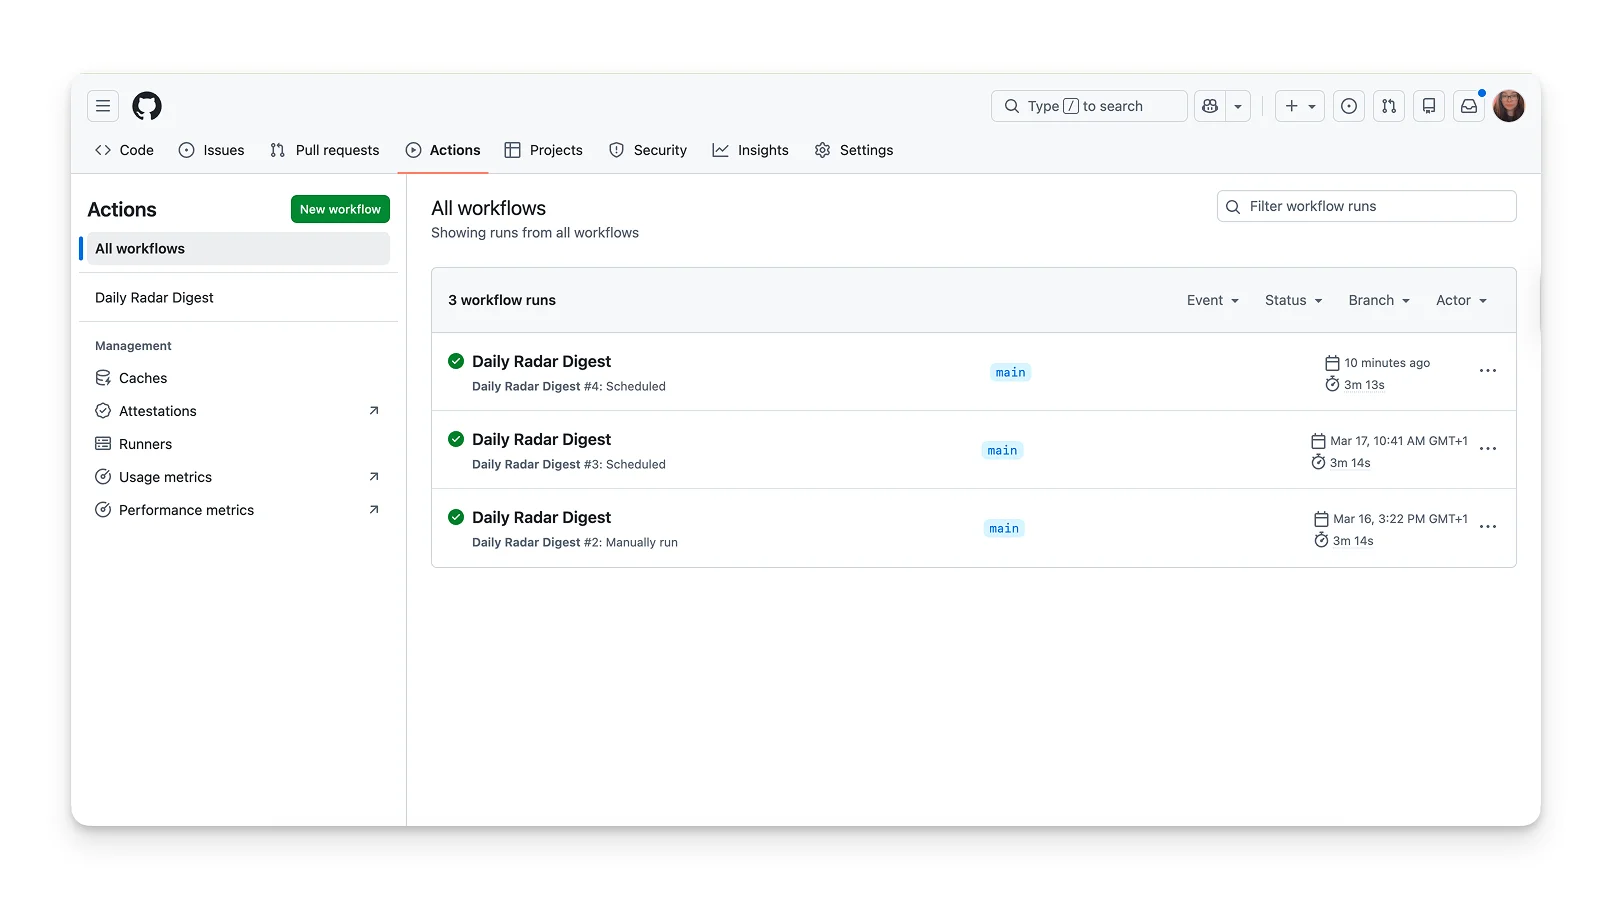
Task: Open the Create new plus menu
Action: point(1300,106)
